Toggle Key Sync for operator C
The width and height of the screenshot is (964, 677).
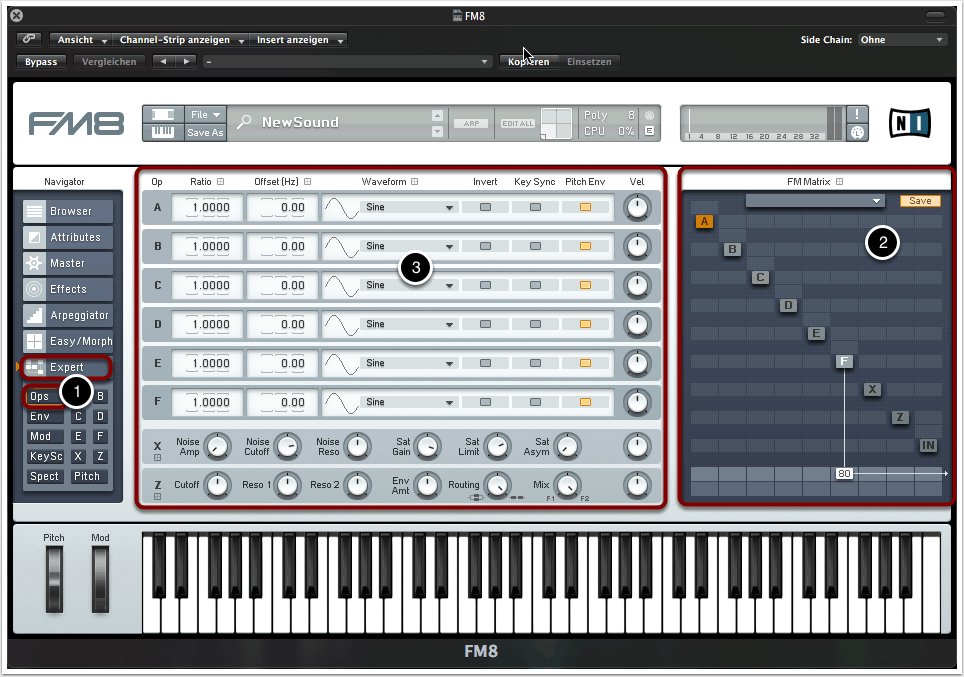(x=535, y=285)
